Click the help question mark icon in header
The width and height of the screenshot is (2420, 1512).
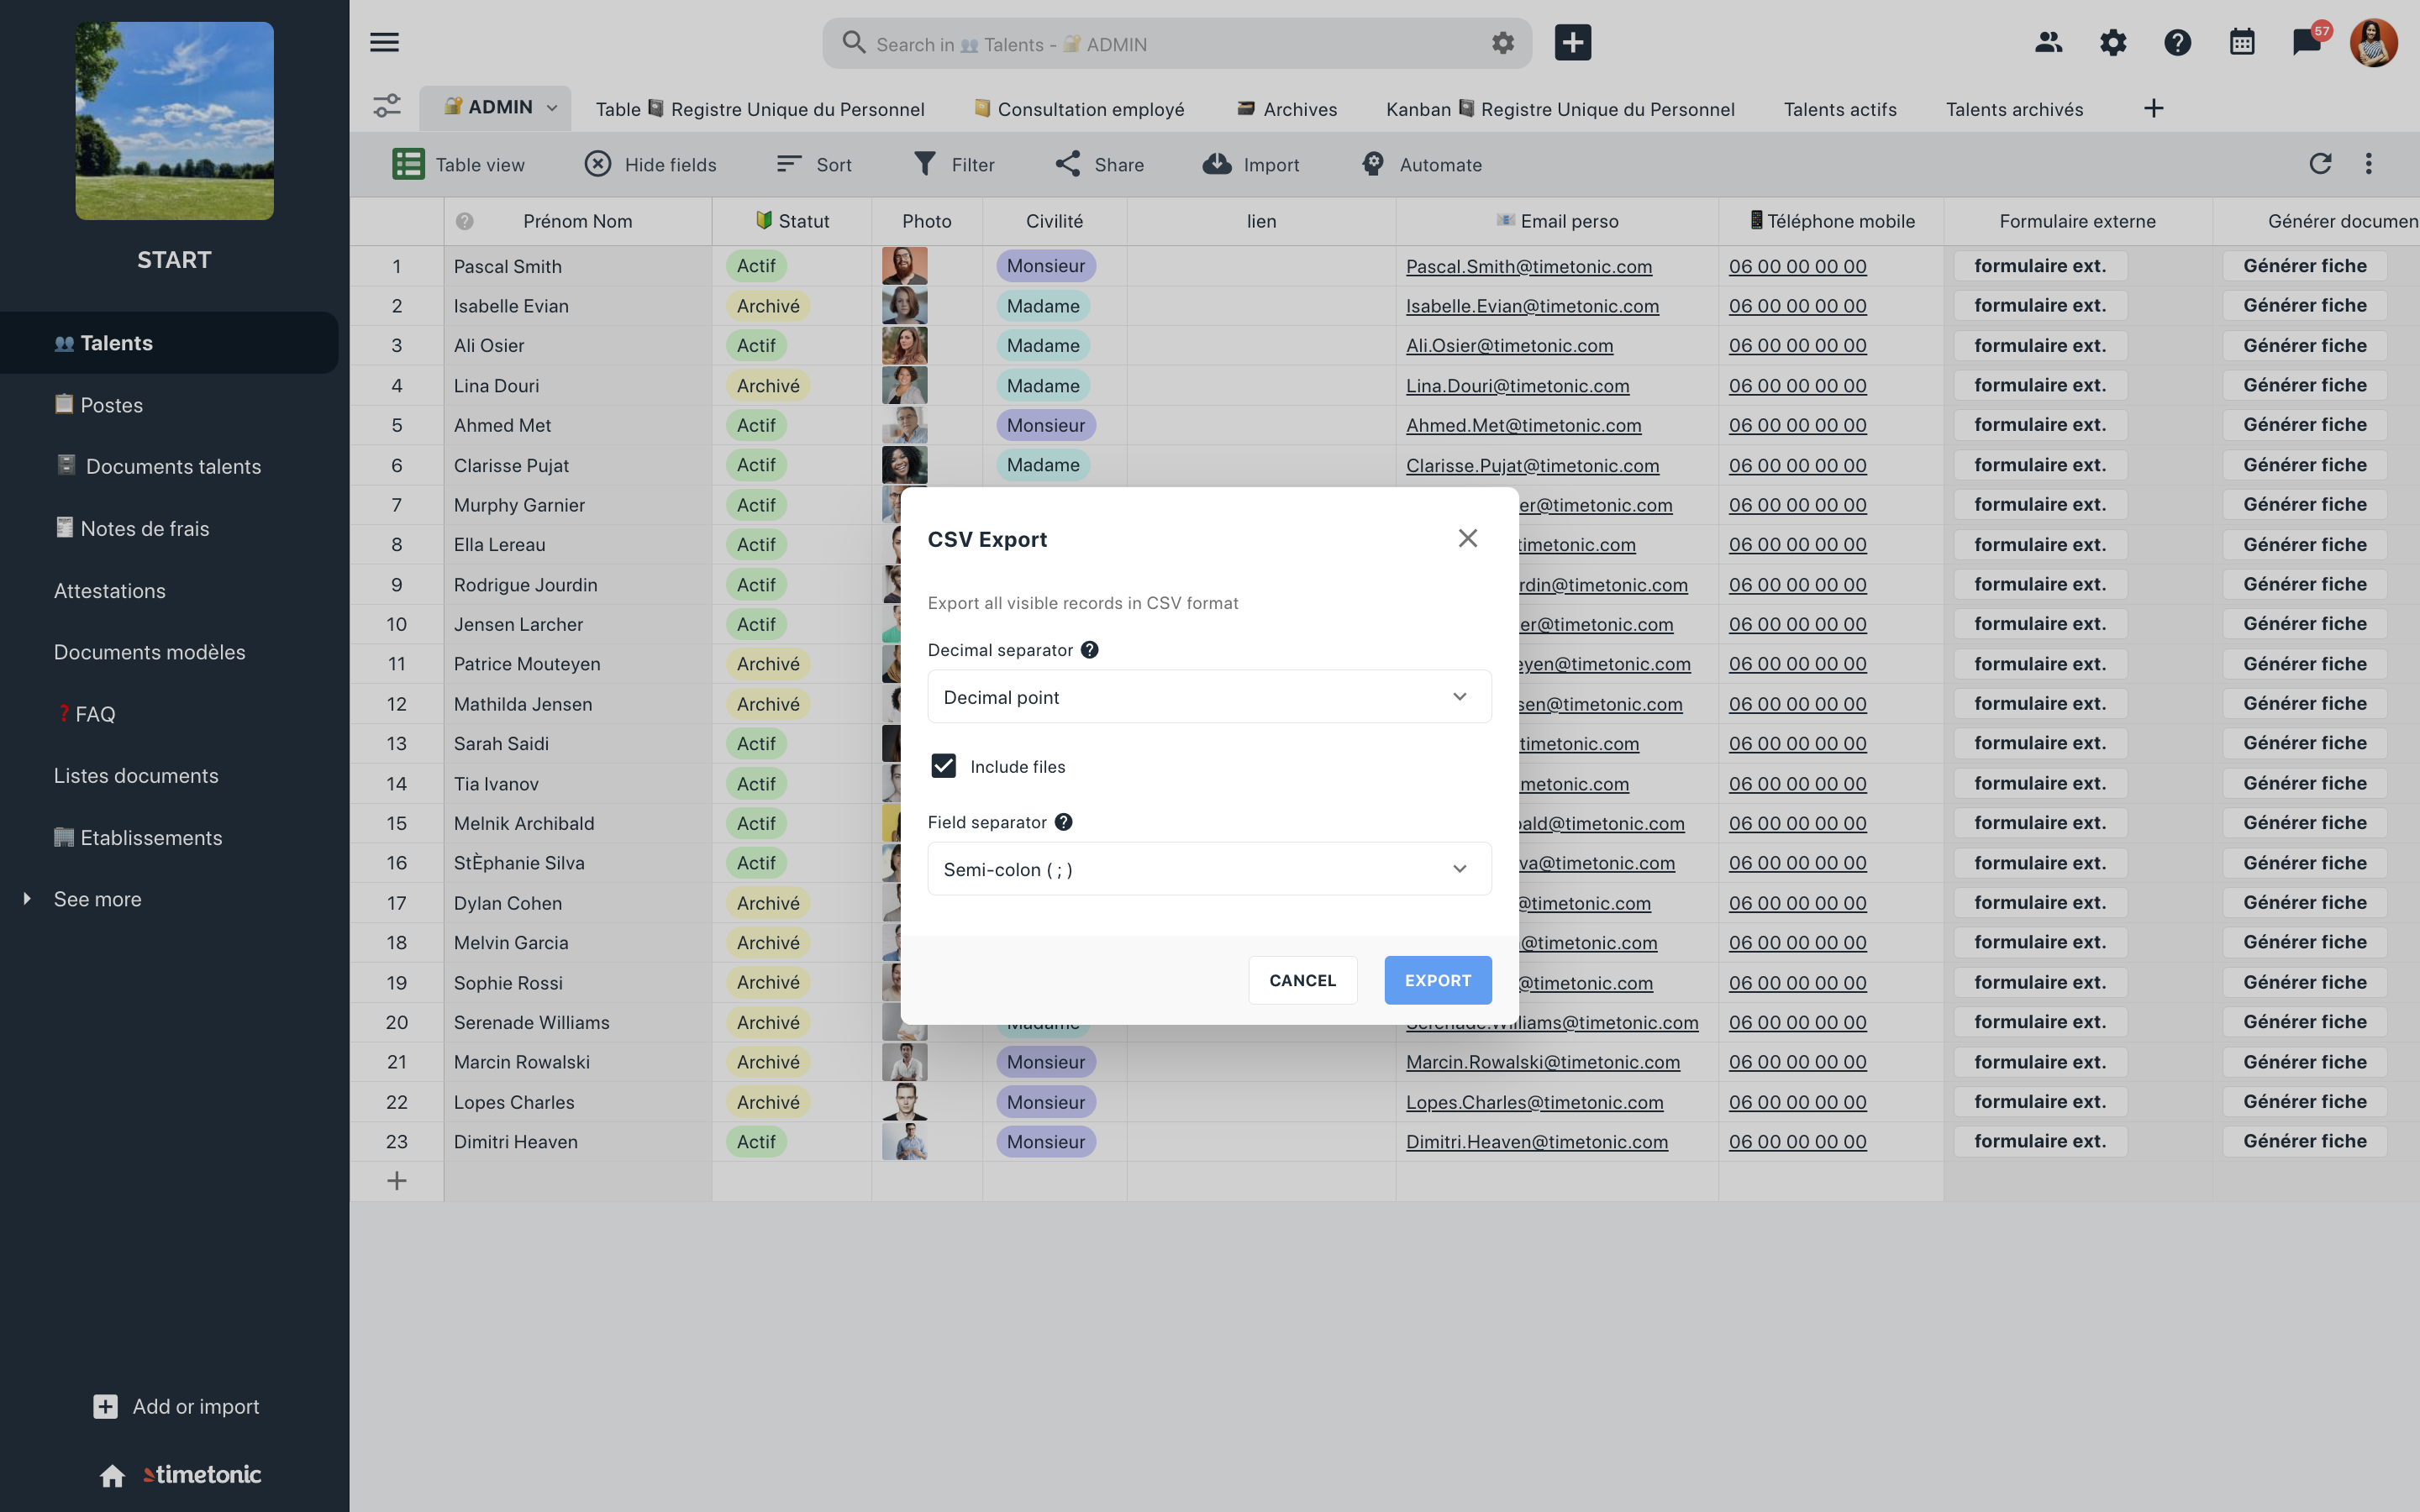(x=2177, y=42)
